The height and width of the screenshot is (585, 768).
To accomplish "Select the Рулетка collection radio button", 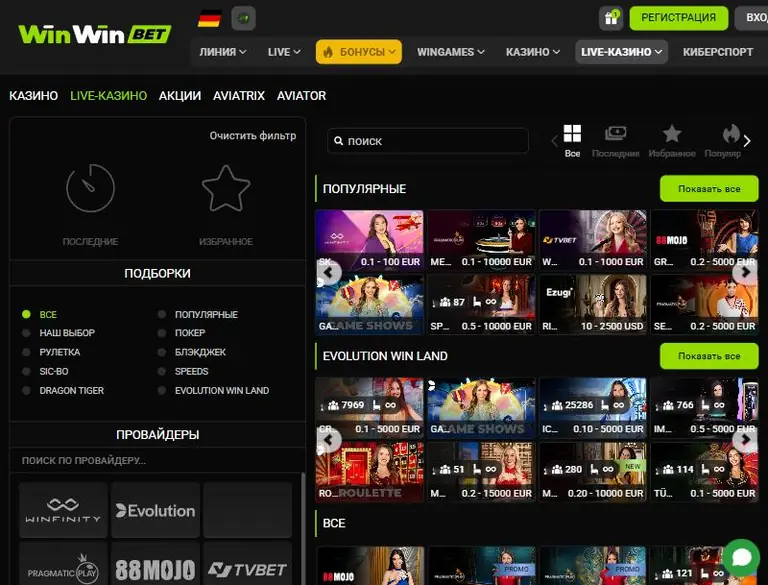I will pos(26,352).
